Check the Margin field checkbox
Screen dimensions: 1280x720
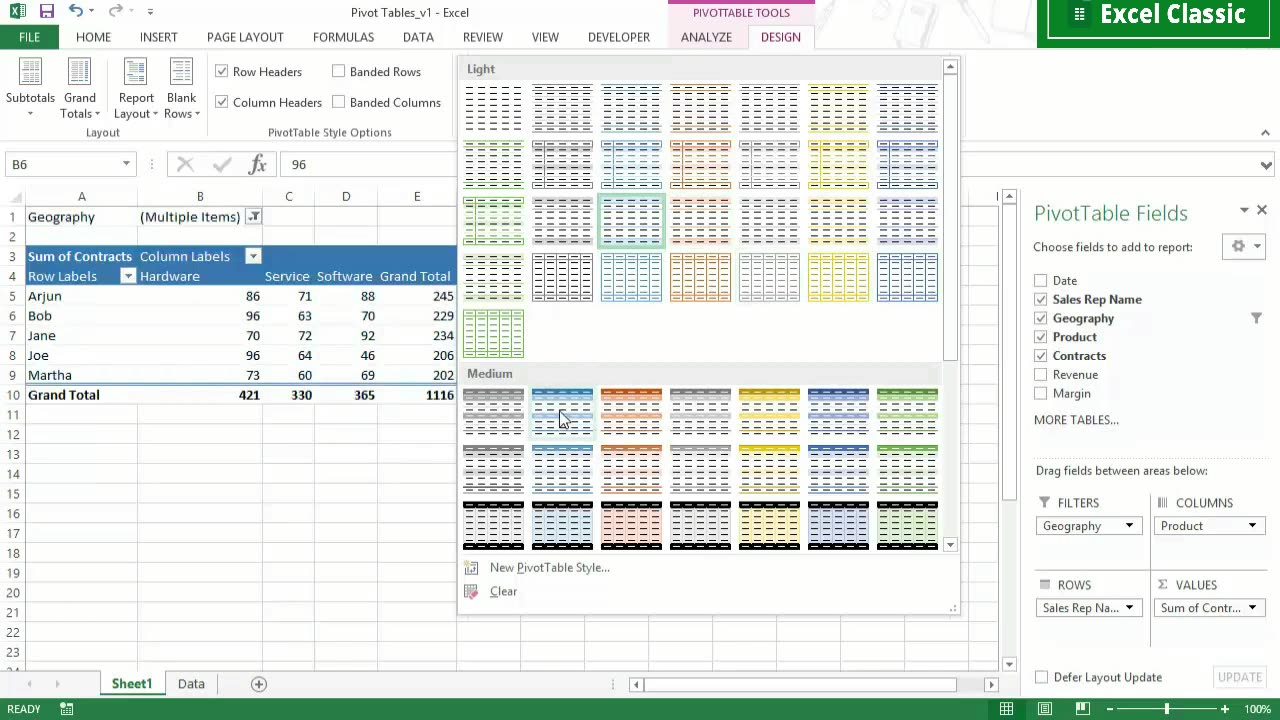point(1041,394)
